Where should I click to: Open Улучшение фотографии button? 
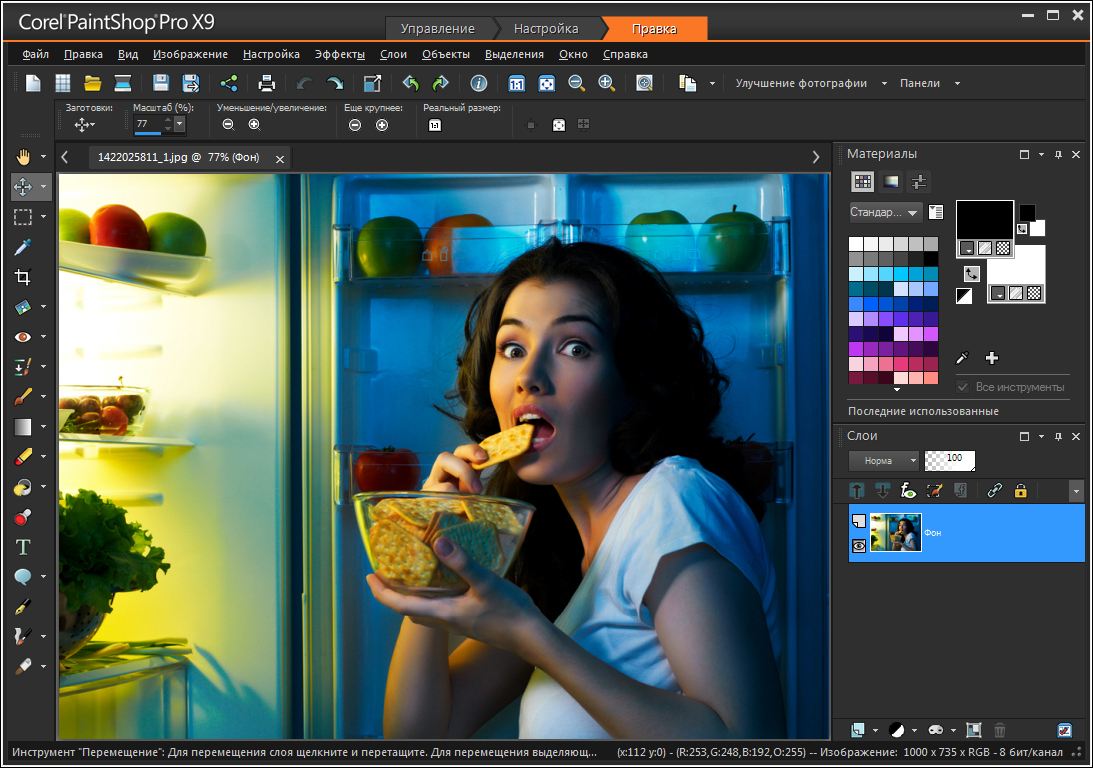(x=800, y=84)
